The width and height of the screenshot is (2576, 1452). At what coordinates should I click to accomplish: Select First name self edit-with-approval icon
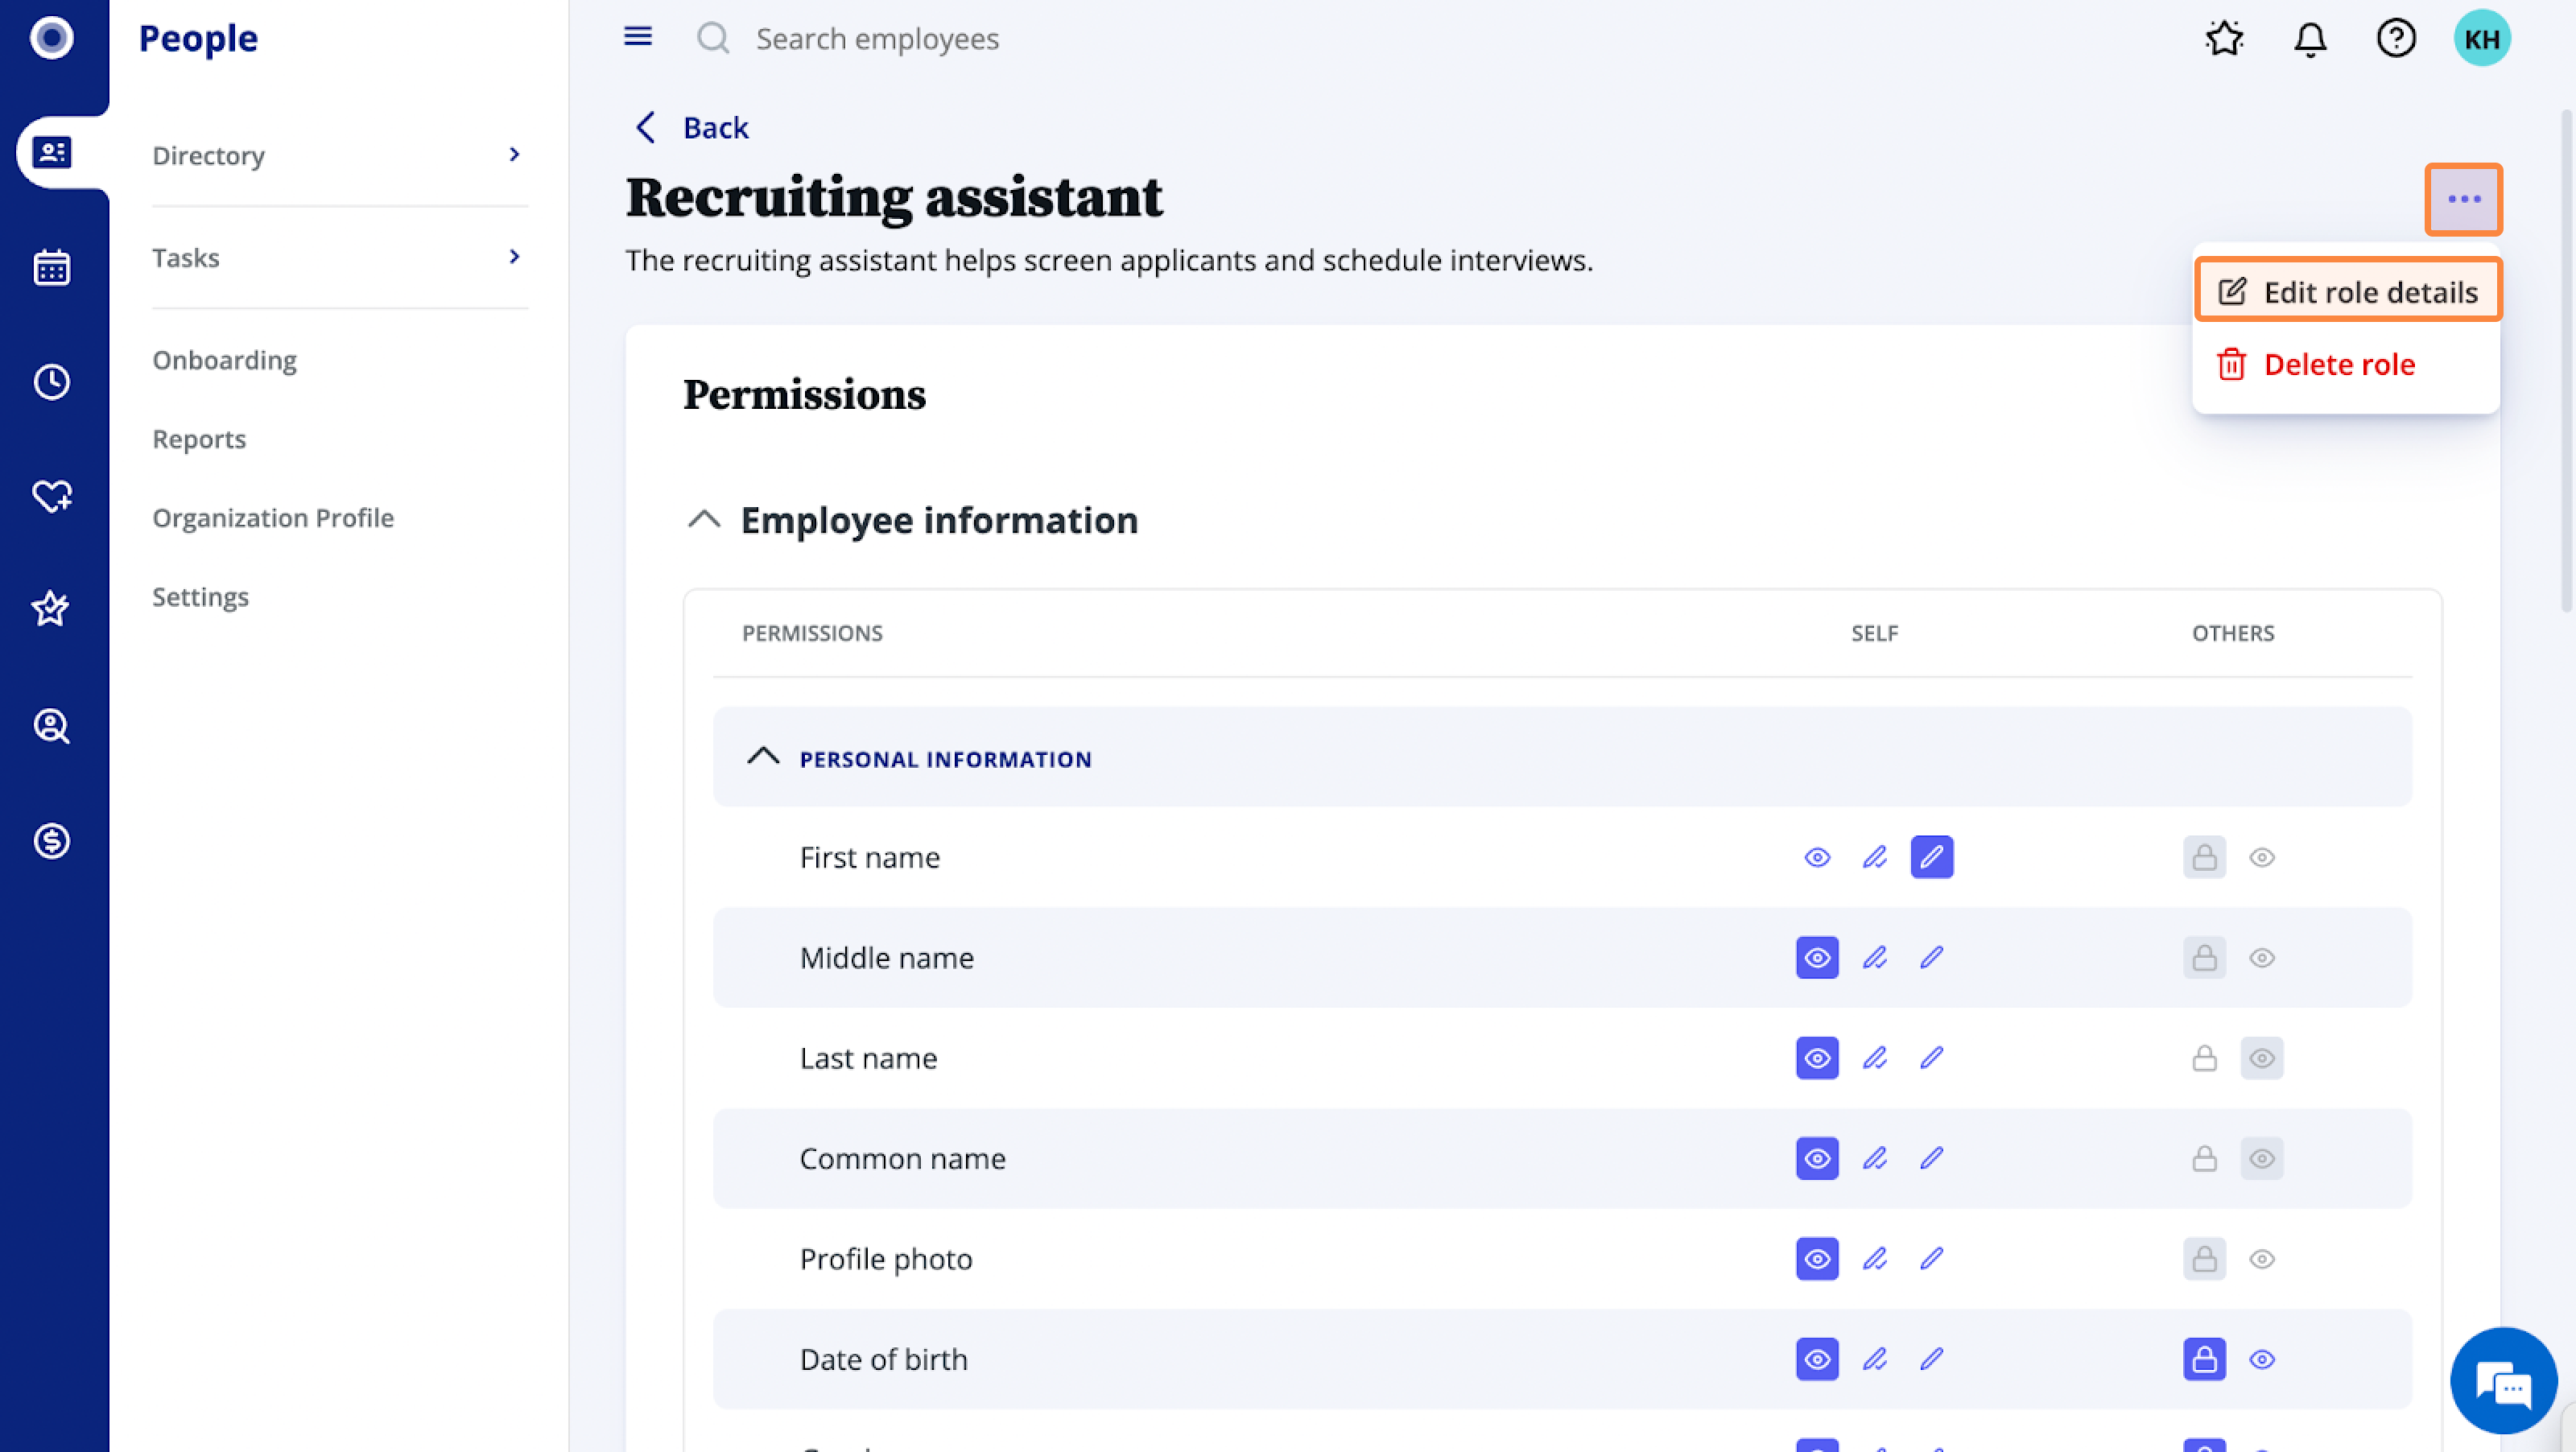click(1874, 857)
